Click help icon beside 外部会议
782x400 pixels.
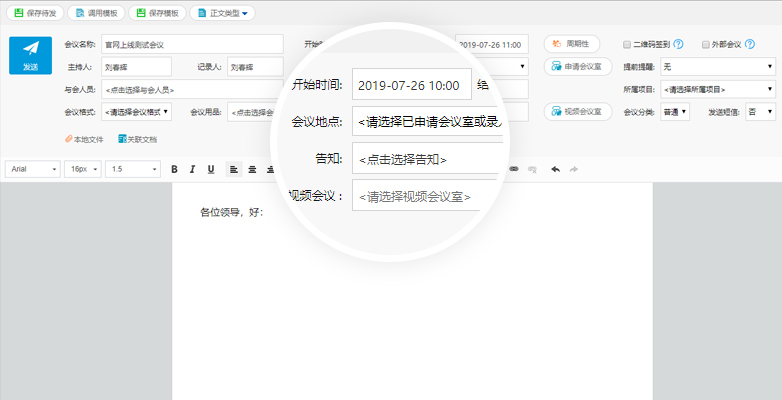(749, 45)
